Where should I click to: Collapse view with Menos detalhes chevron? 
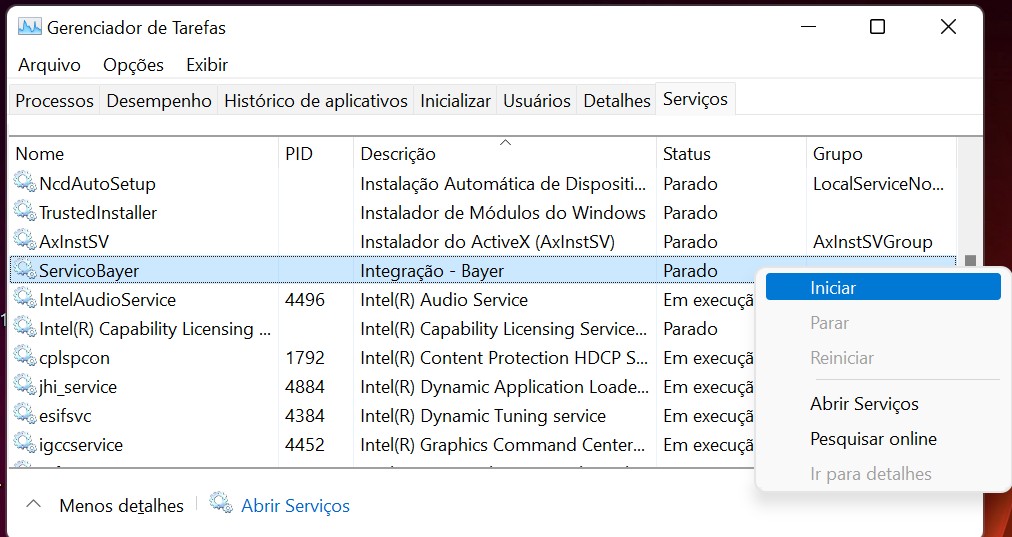34,504
